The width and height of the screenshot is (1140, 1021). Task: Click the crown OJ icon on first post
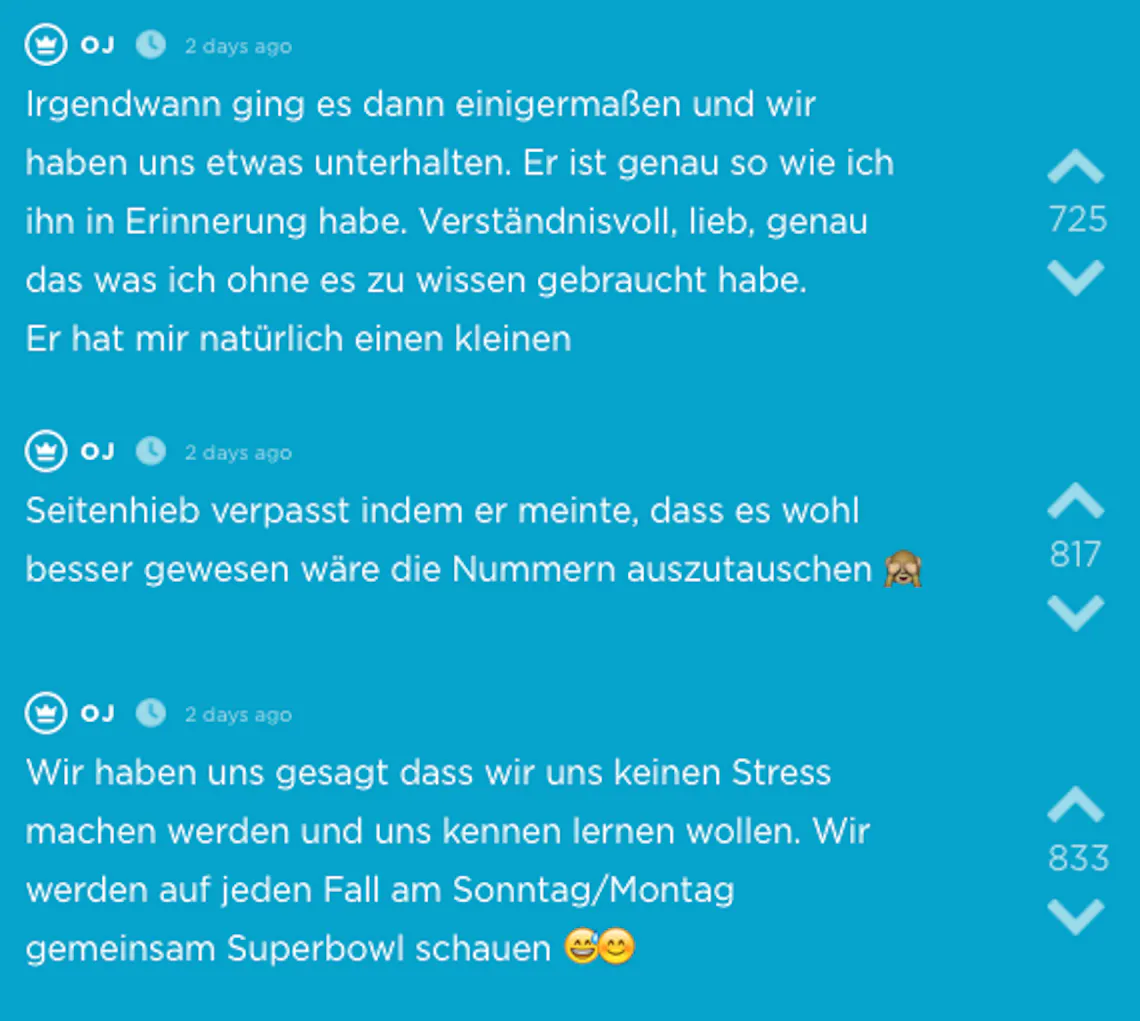click(x=46, y=45)
